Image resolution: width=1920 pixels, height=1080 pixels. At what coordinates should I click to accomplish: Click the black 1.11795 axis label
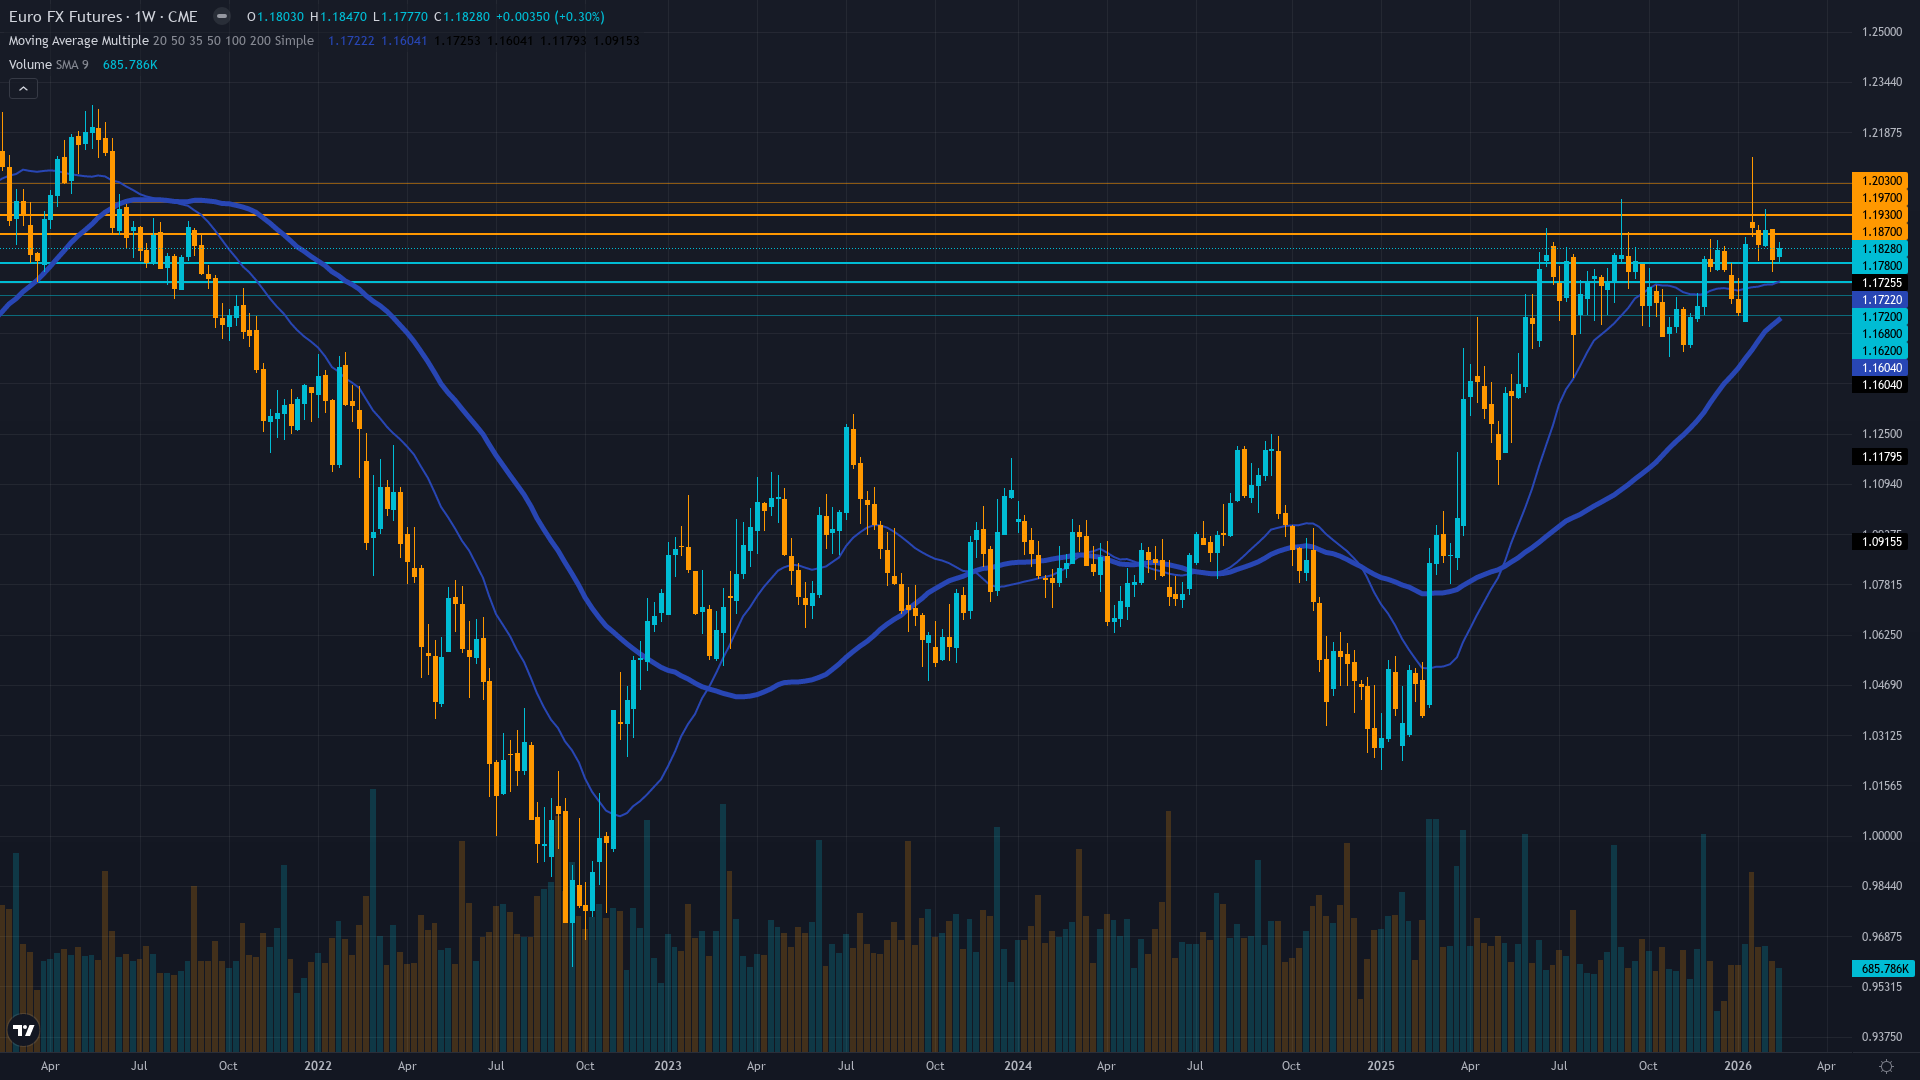tap(1880, 457)
